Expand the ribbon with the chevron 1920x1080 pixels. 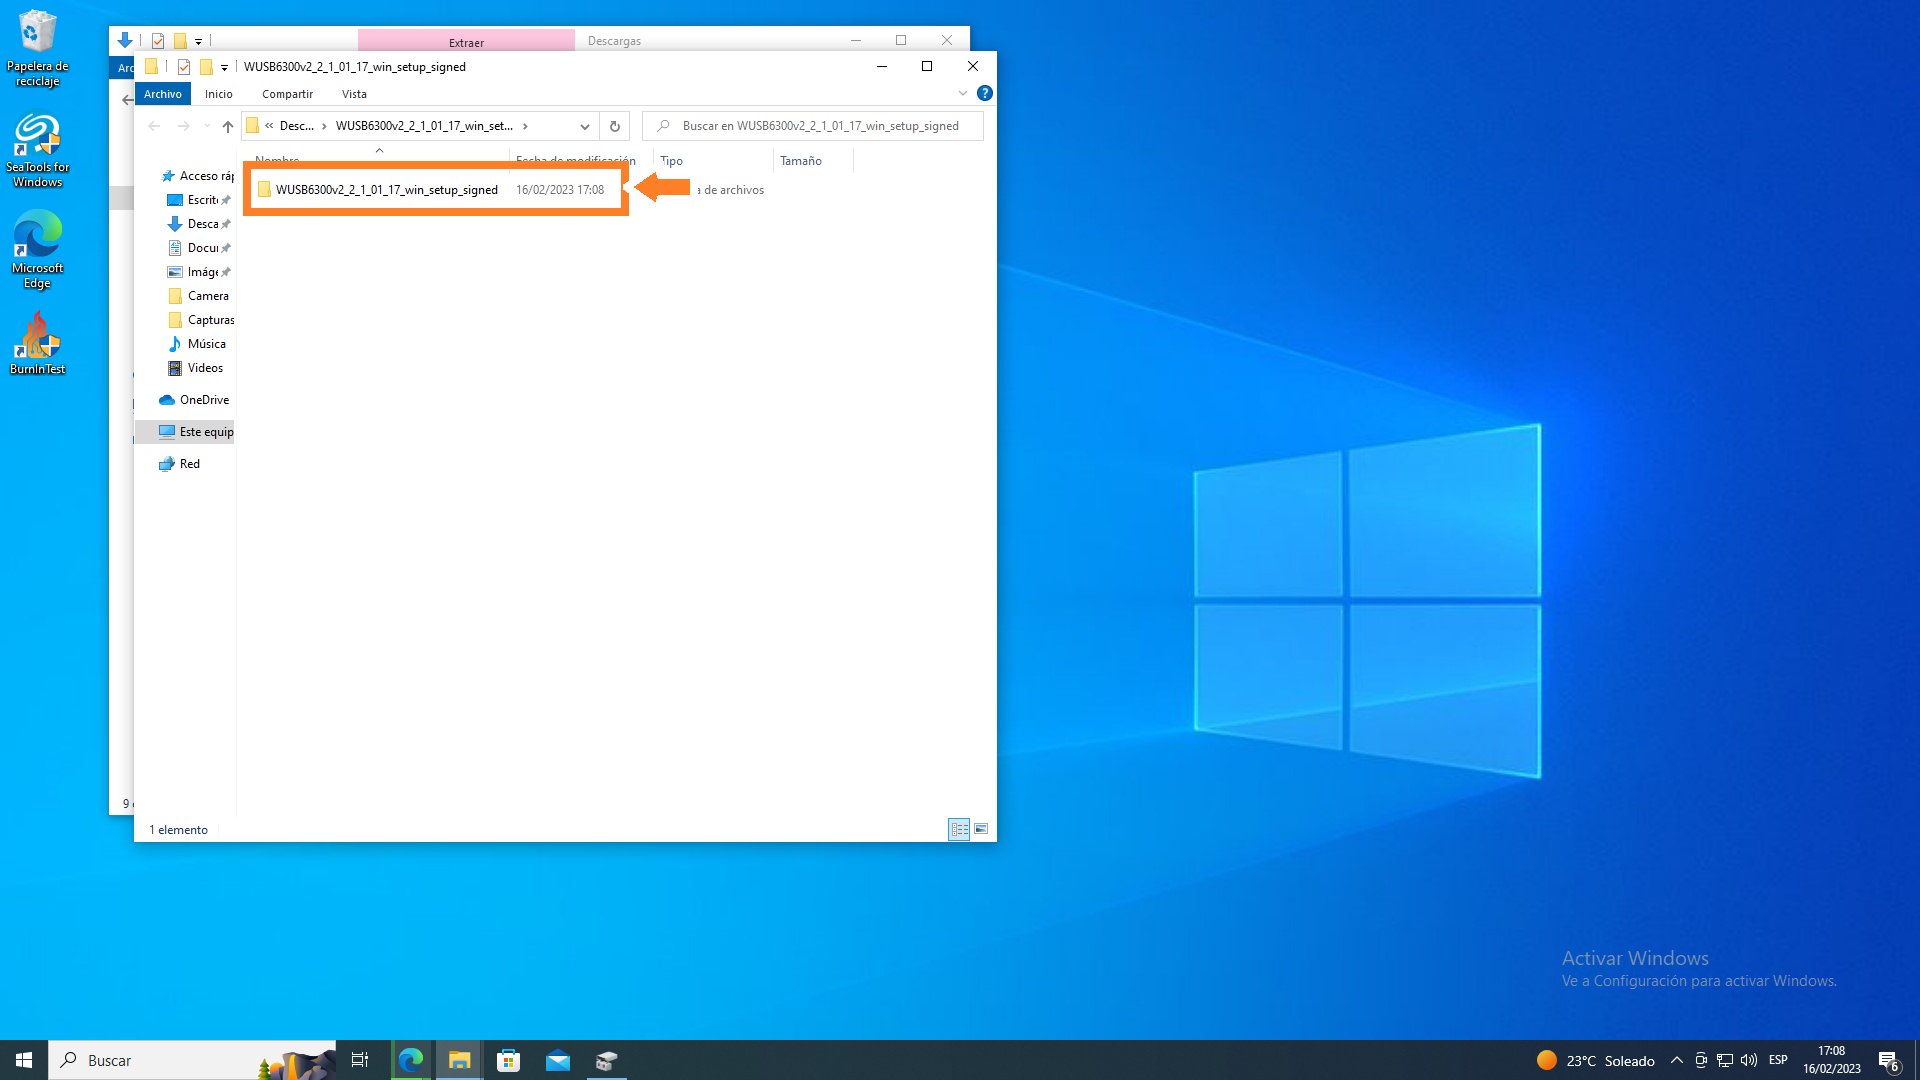(x=962, y=93)
